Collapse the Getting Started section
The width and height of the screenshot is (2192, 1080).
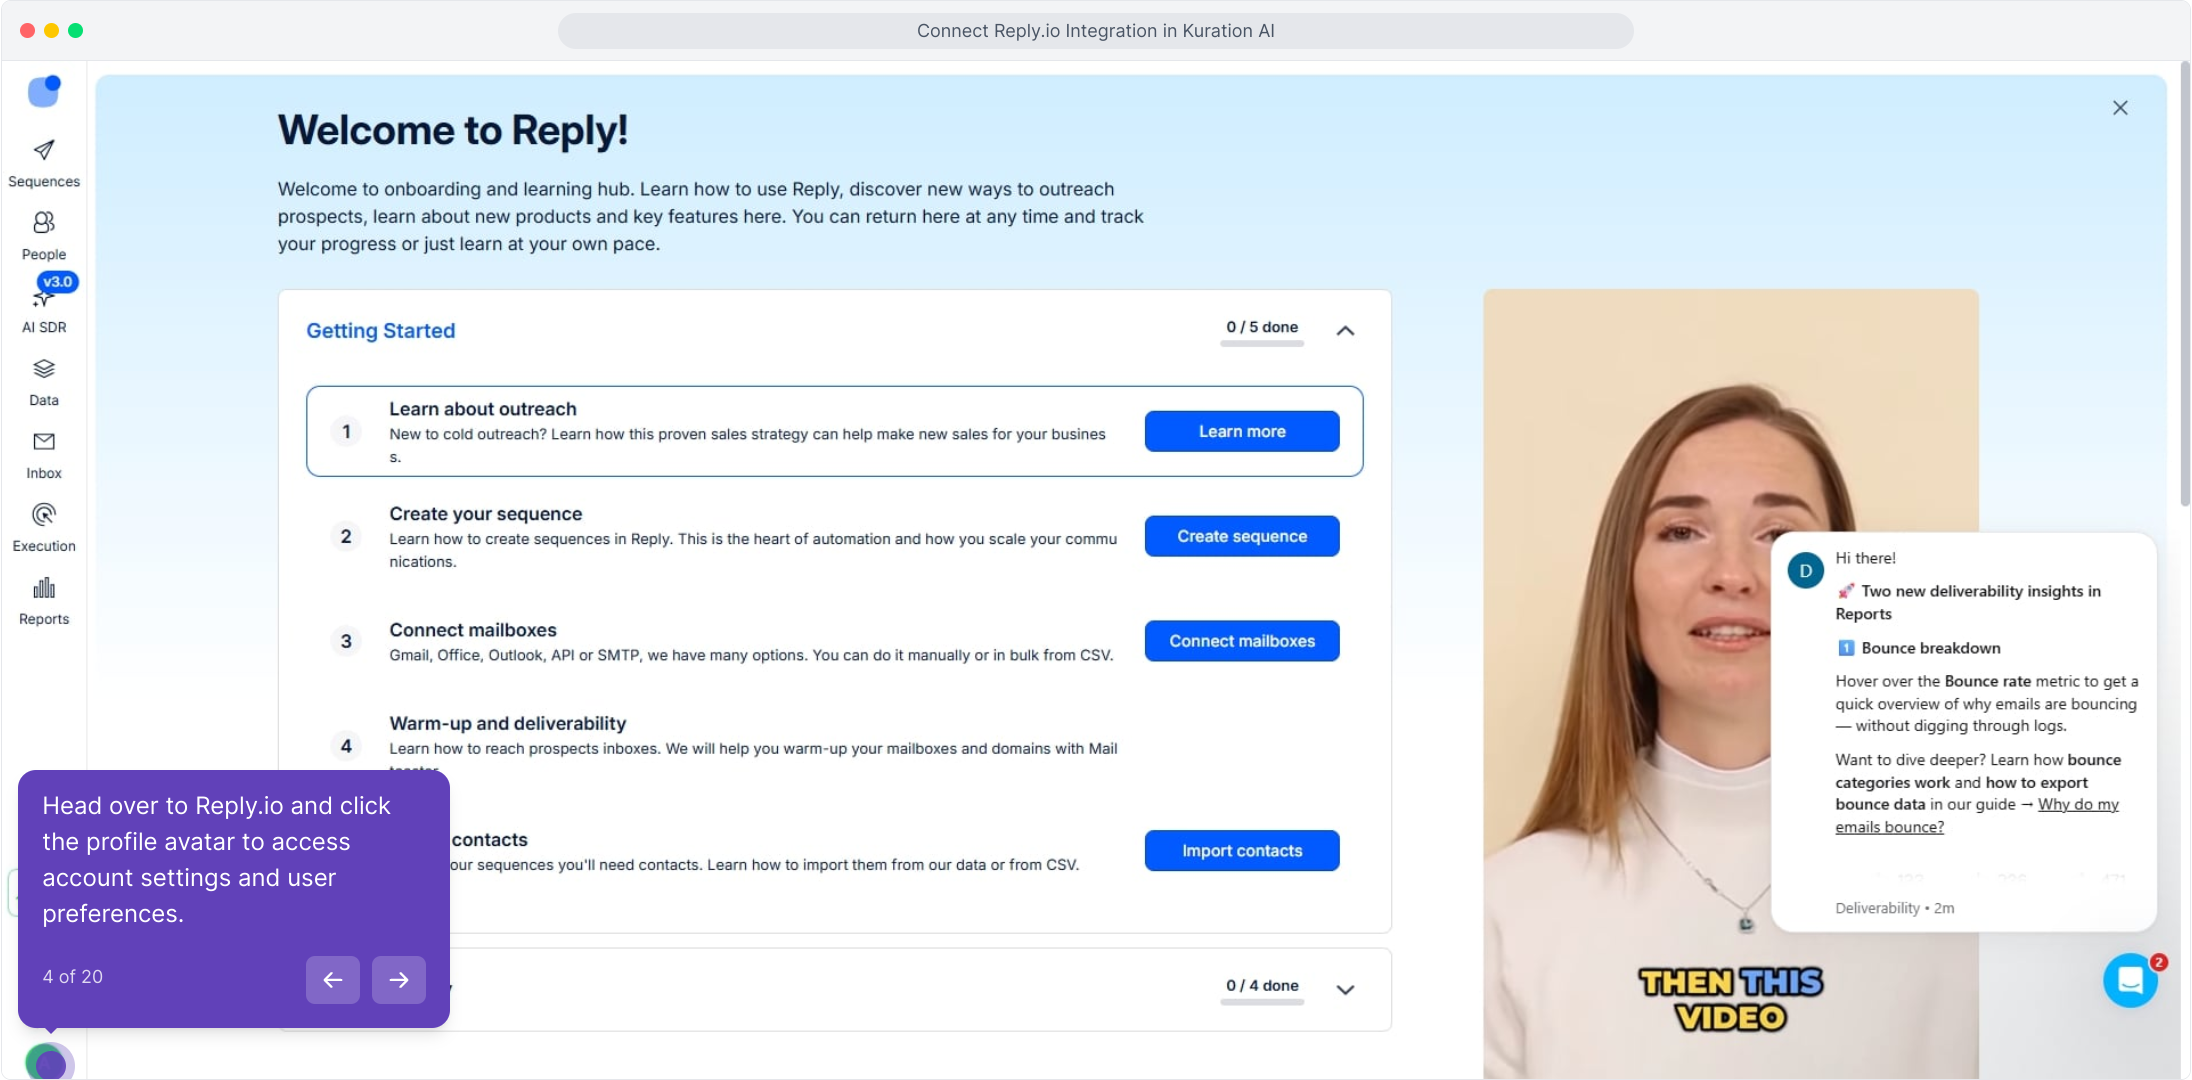point(1345,331)
